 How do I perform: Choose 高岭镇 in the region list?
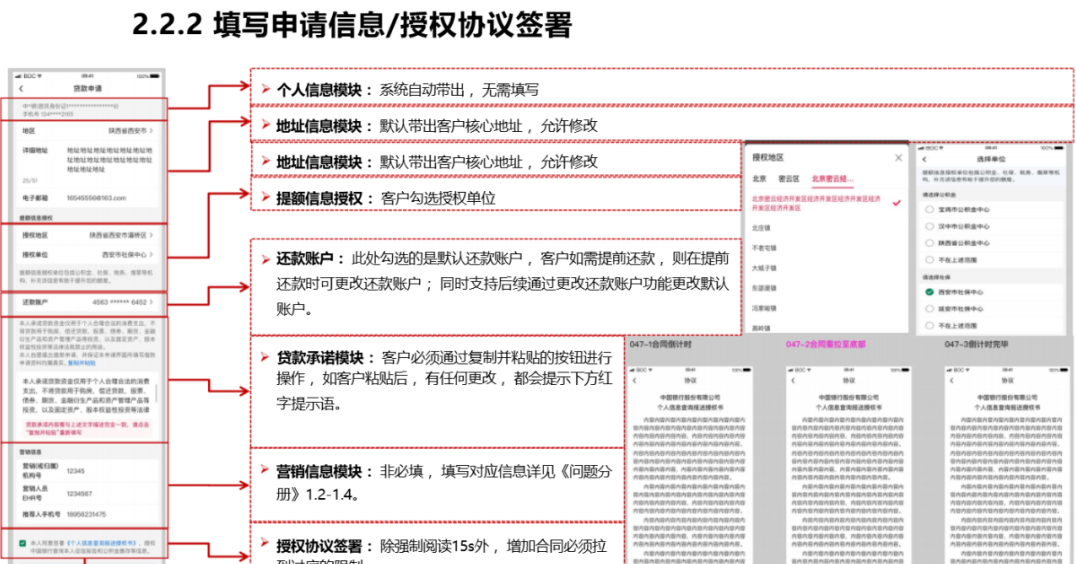(761, 328)
